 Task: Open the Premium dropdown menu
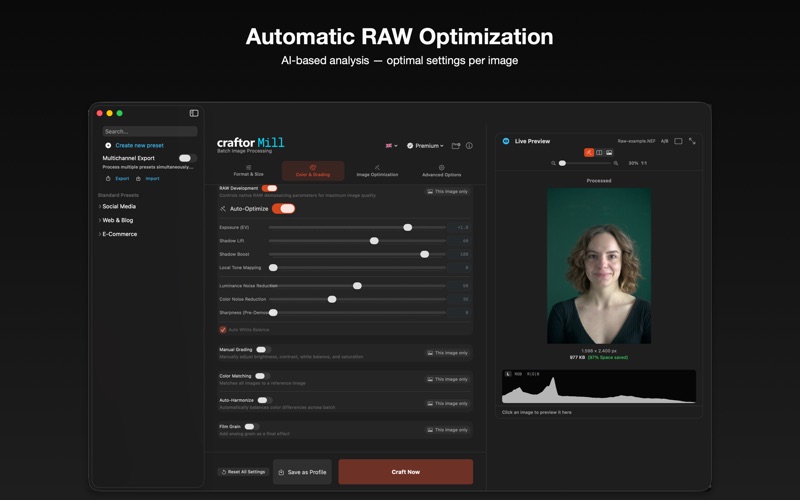pyautogui.click(x=425, y=145)
